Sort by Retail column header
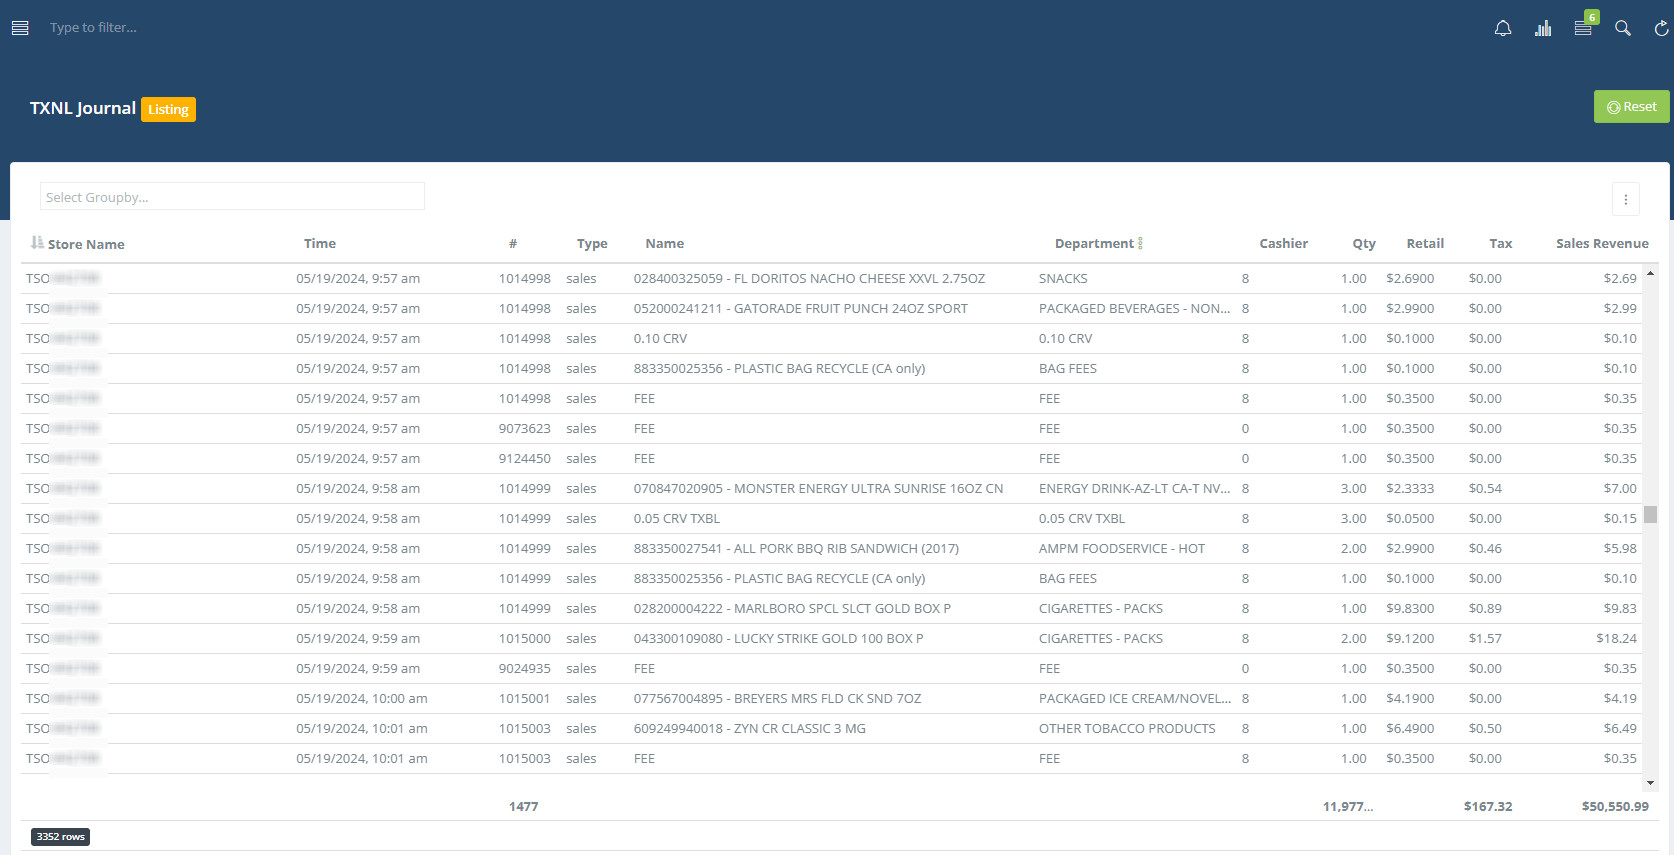 [x=1425, y=243]
